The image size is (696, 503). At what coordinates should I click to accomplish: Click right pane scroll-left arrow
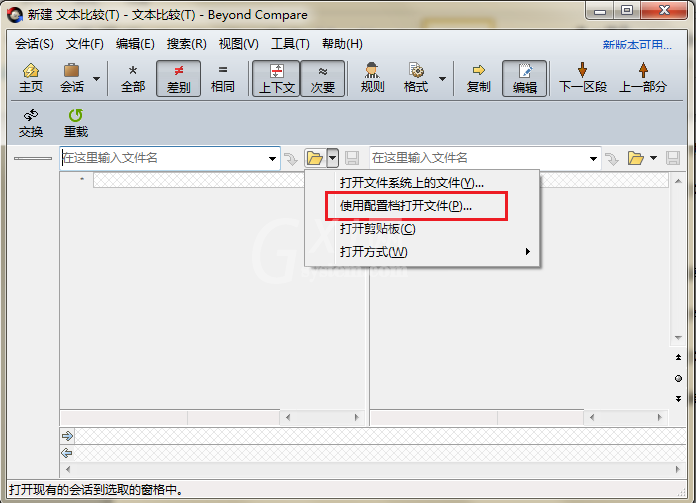(x=592, y=417)
